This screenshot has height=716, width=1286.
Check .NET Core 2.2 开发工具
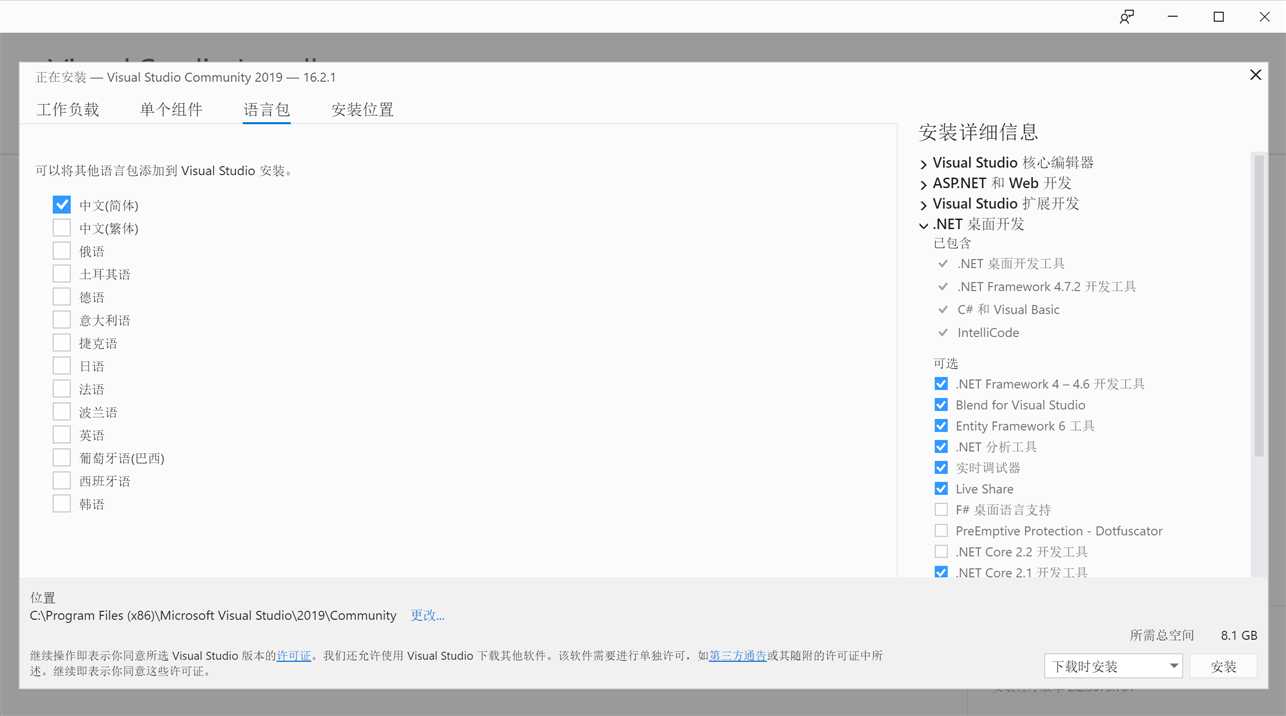[941, 551]
